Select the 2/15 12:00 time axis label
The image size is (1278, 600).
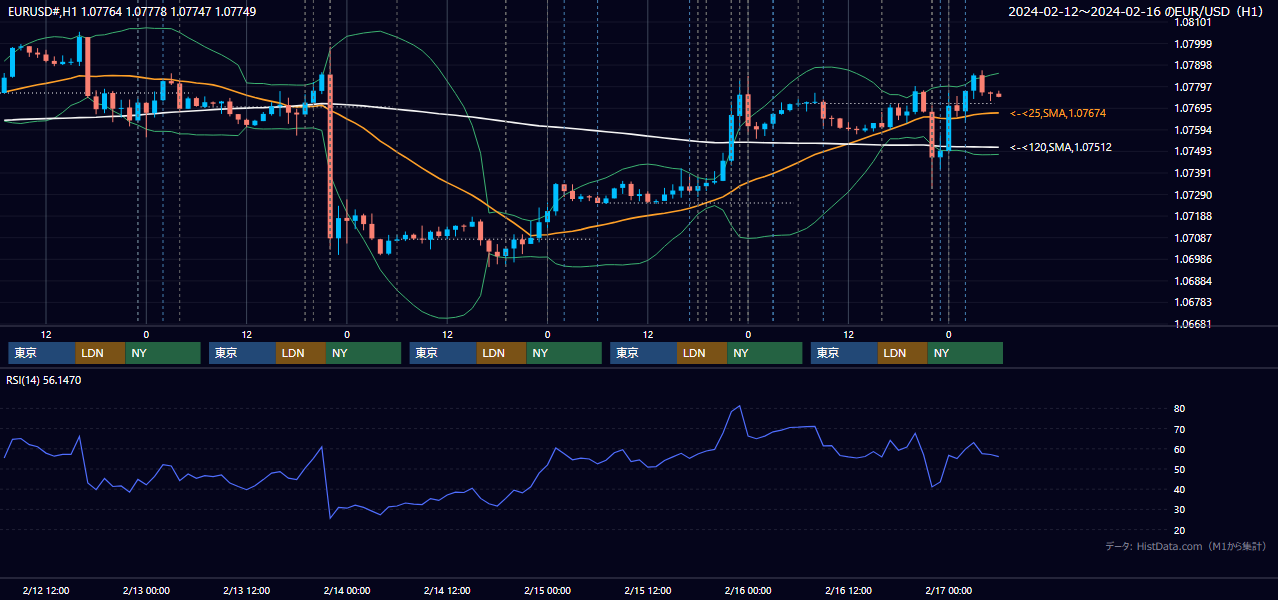[648, 590]
